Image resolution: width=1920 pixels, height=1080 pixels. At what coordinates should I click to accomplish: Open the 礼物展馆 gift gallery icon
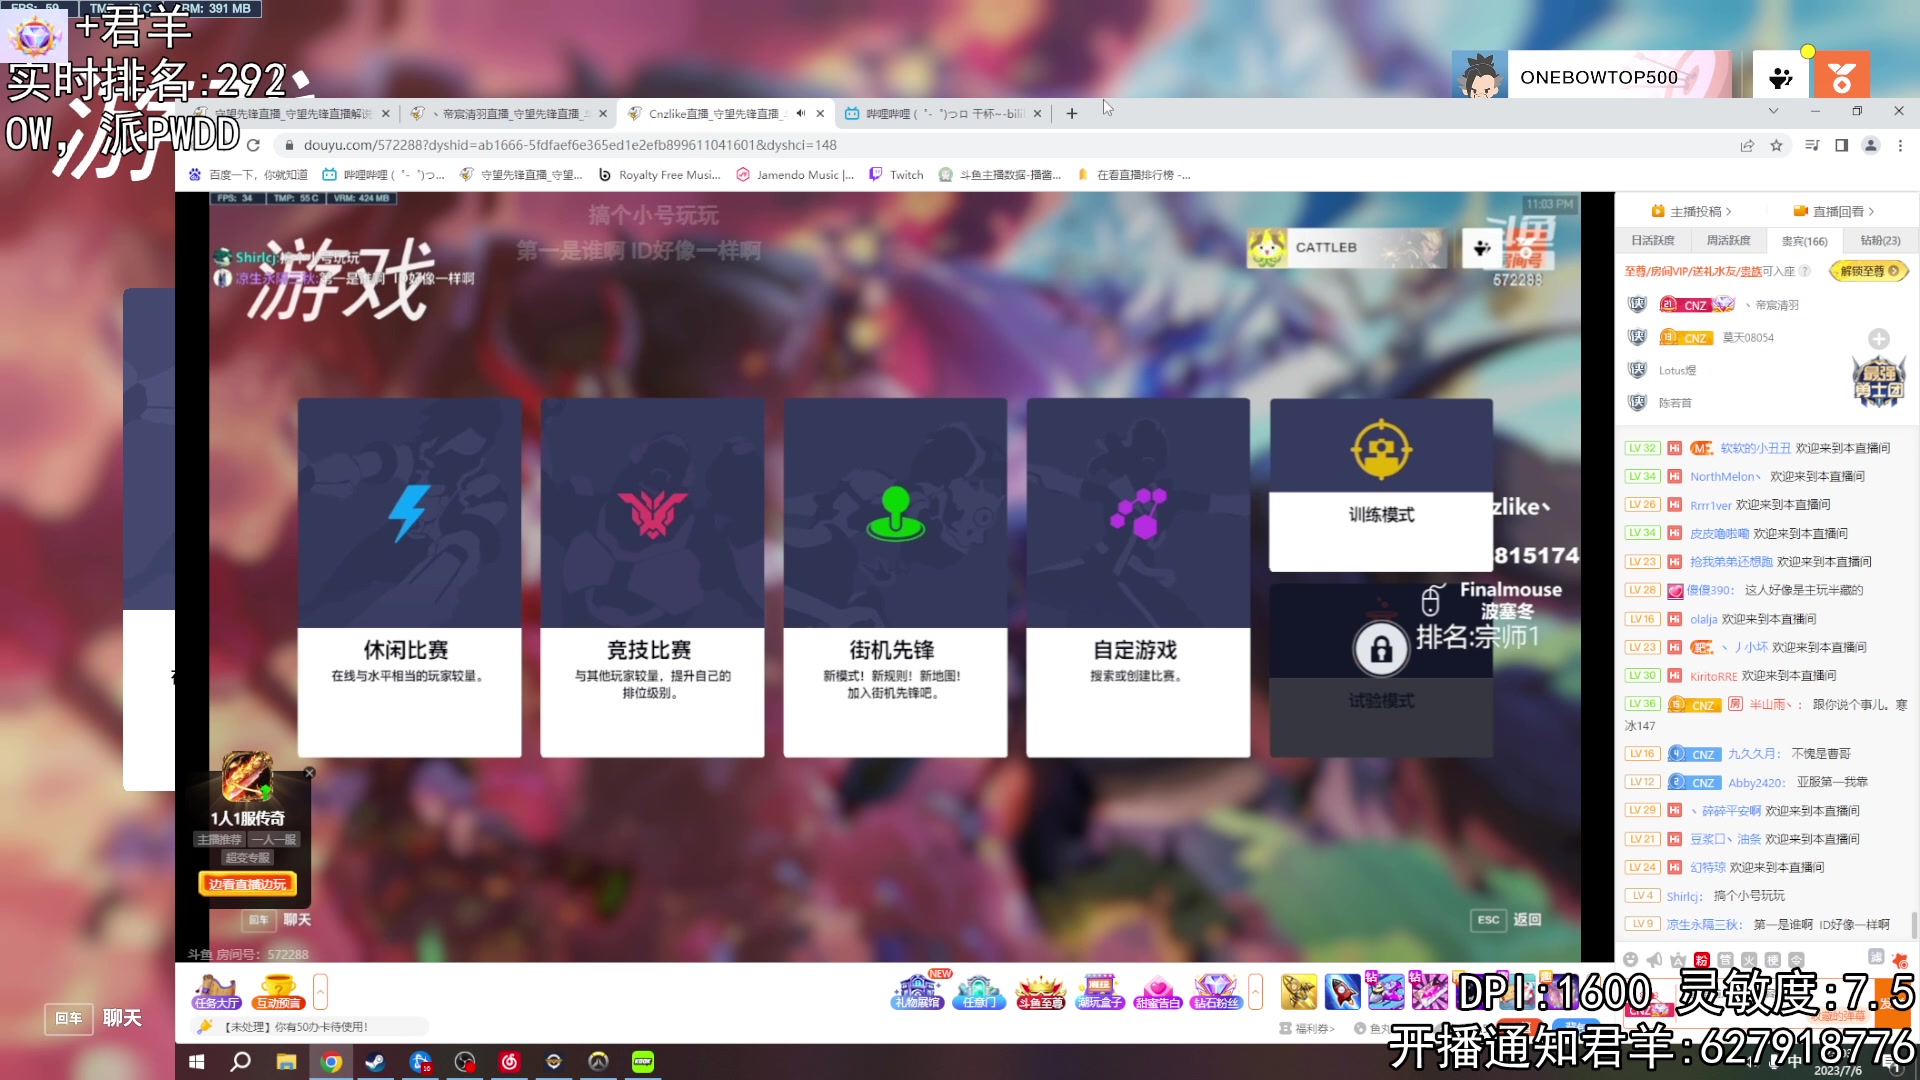tap(917, 990)
